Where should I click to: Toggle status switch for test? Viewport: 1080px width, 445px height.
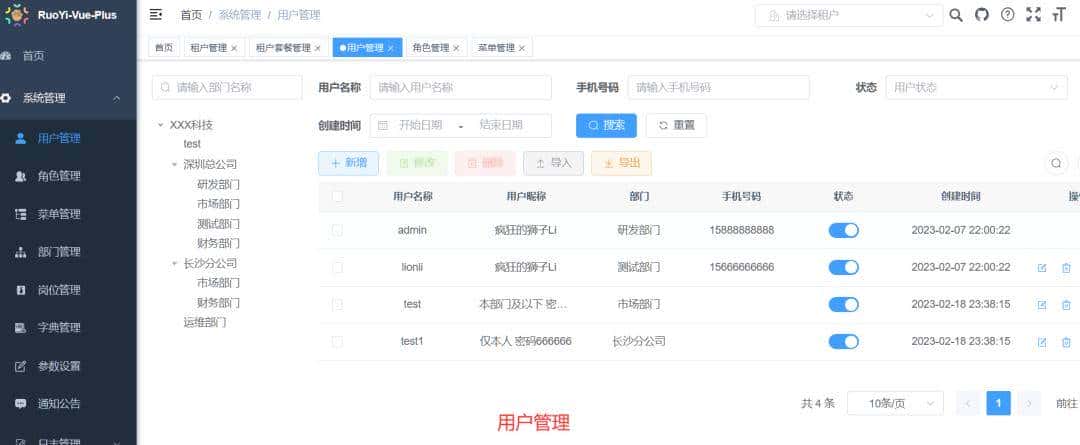tap(844, 304)
